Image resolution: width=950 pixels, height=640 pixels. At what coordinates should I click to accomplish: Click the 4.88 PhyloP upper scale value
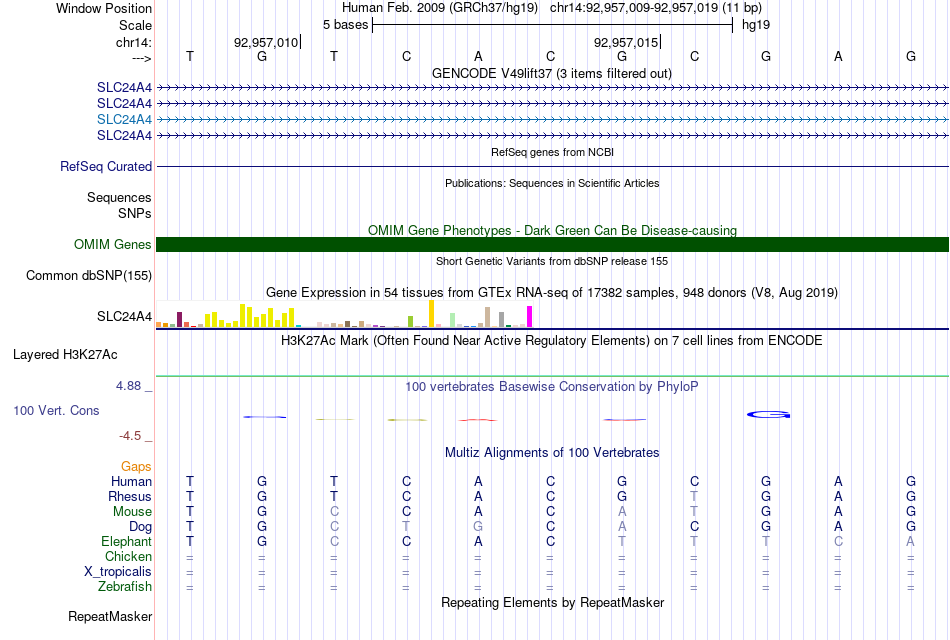128,386
